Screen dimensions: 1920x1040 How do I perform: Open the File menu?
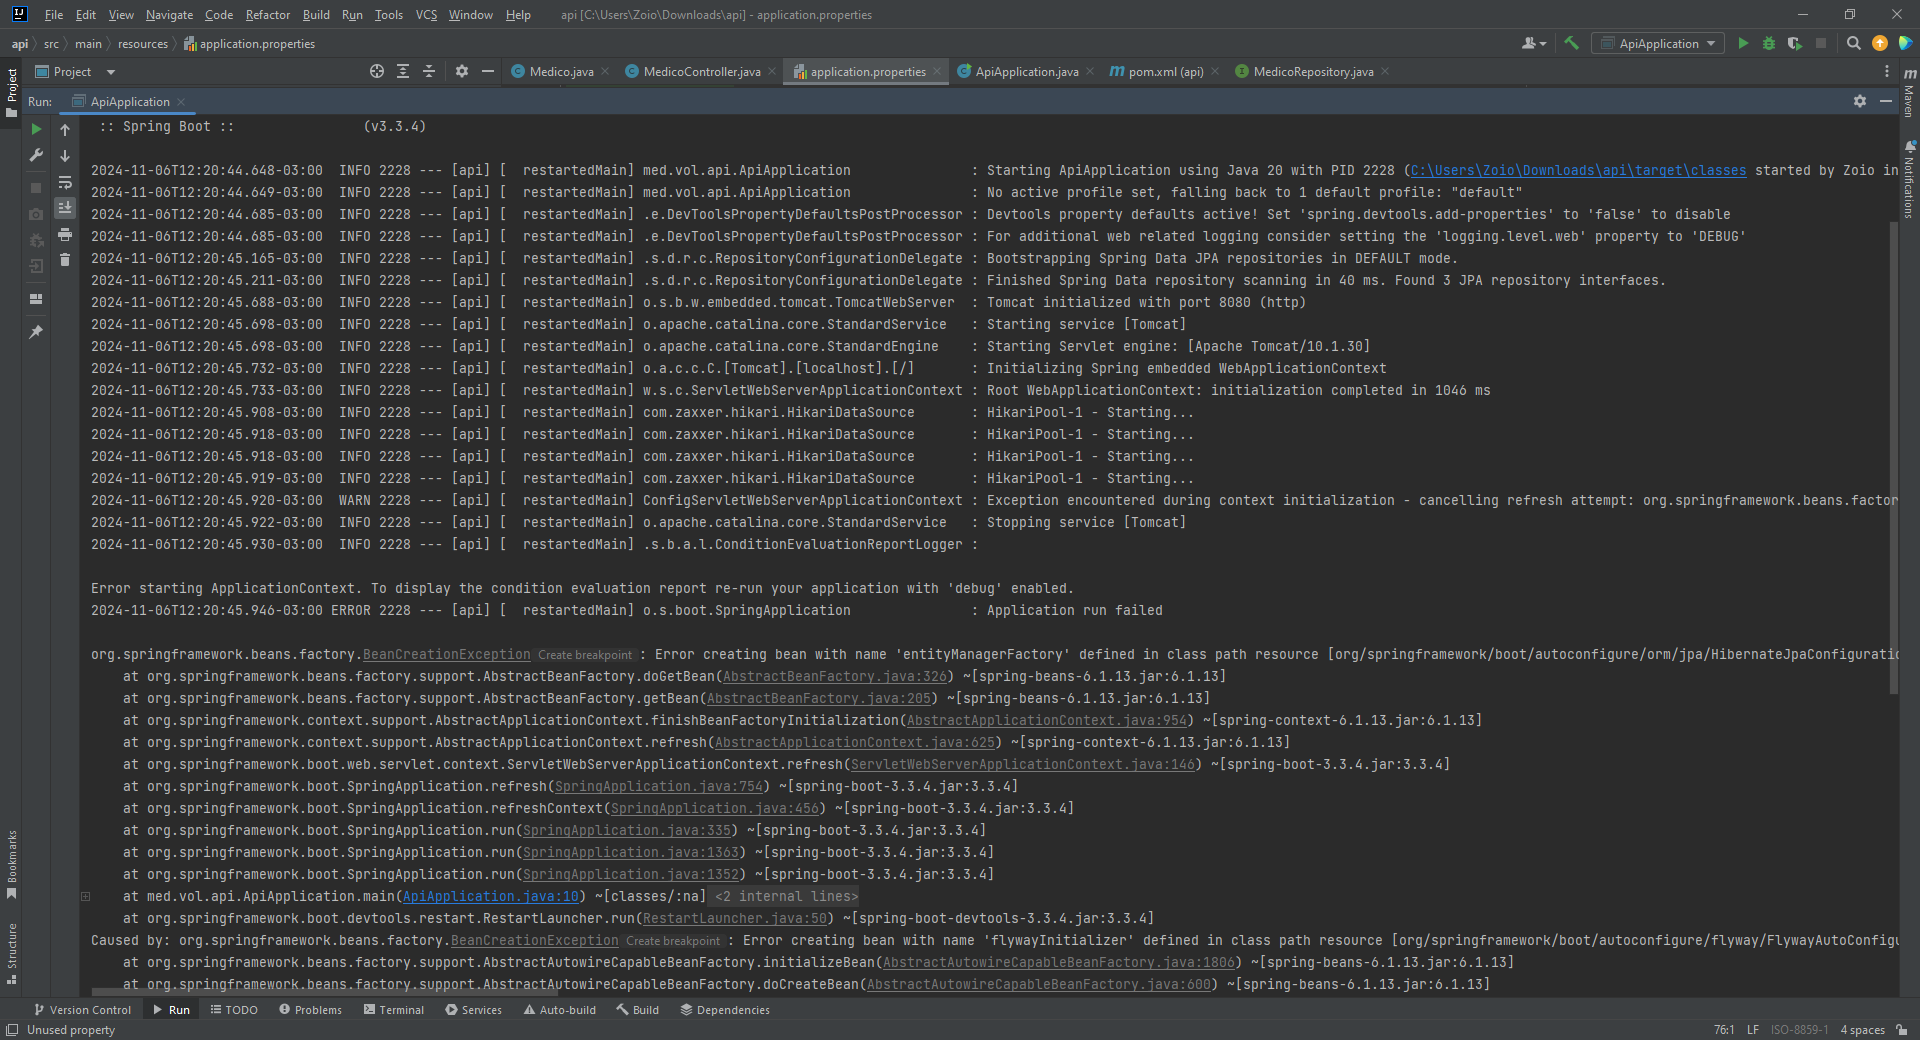[54, 14]
